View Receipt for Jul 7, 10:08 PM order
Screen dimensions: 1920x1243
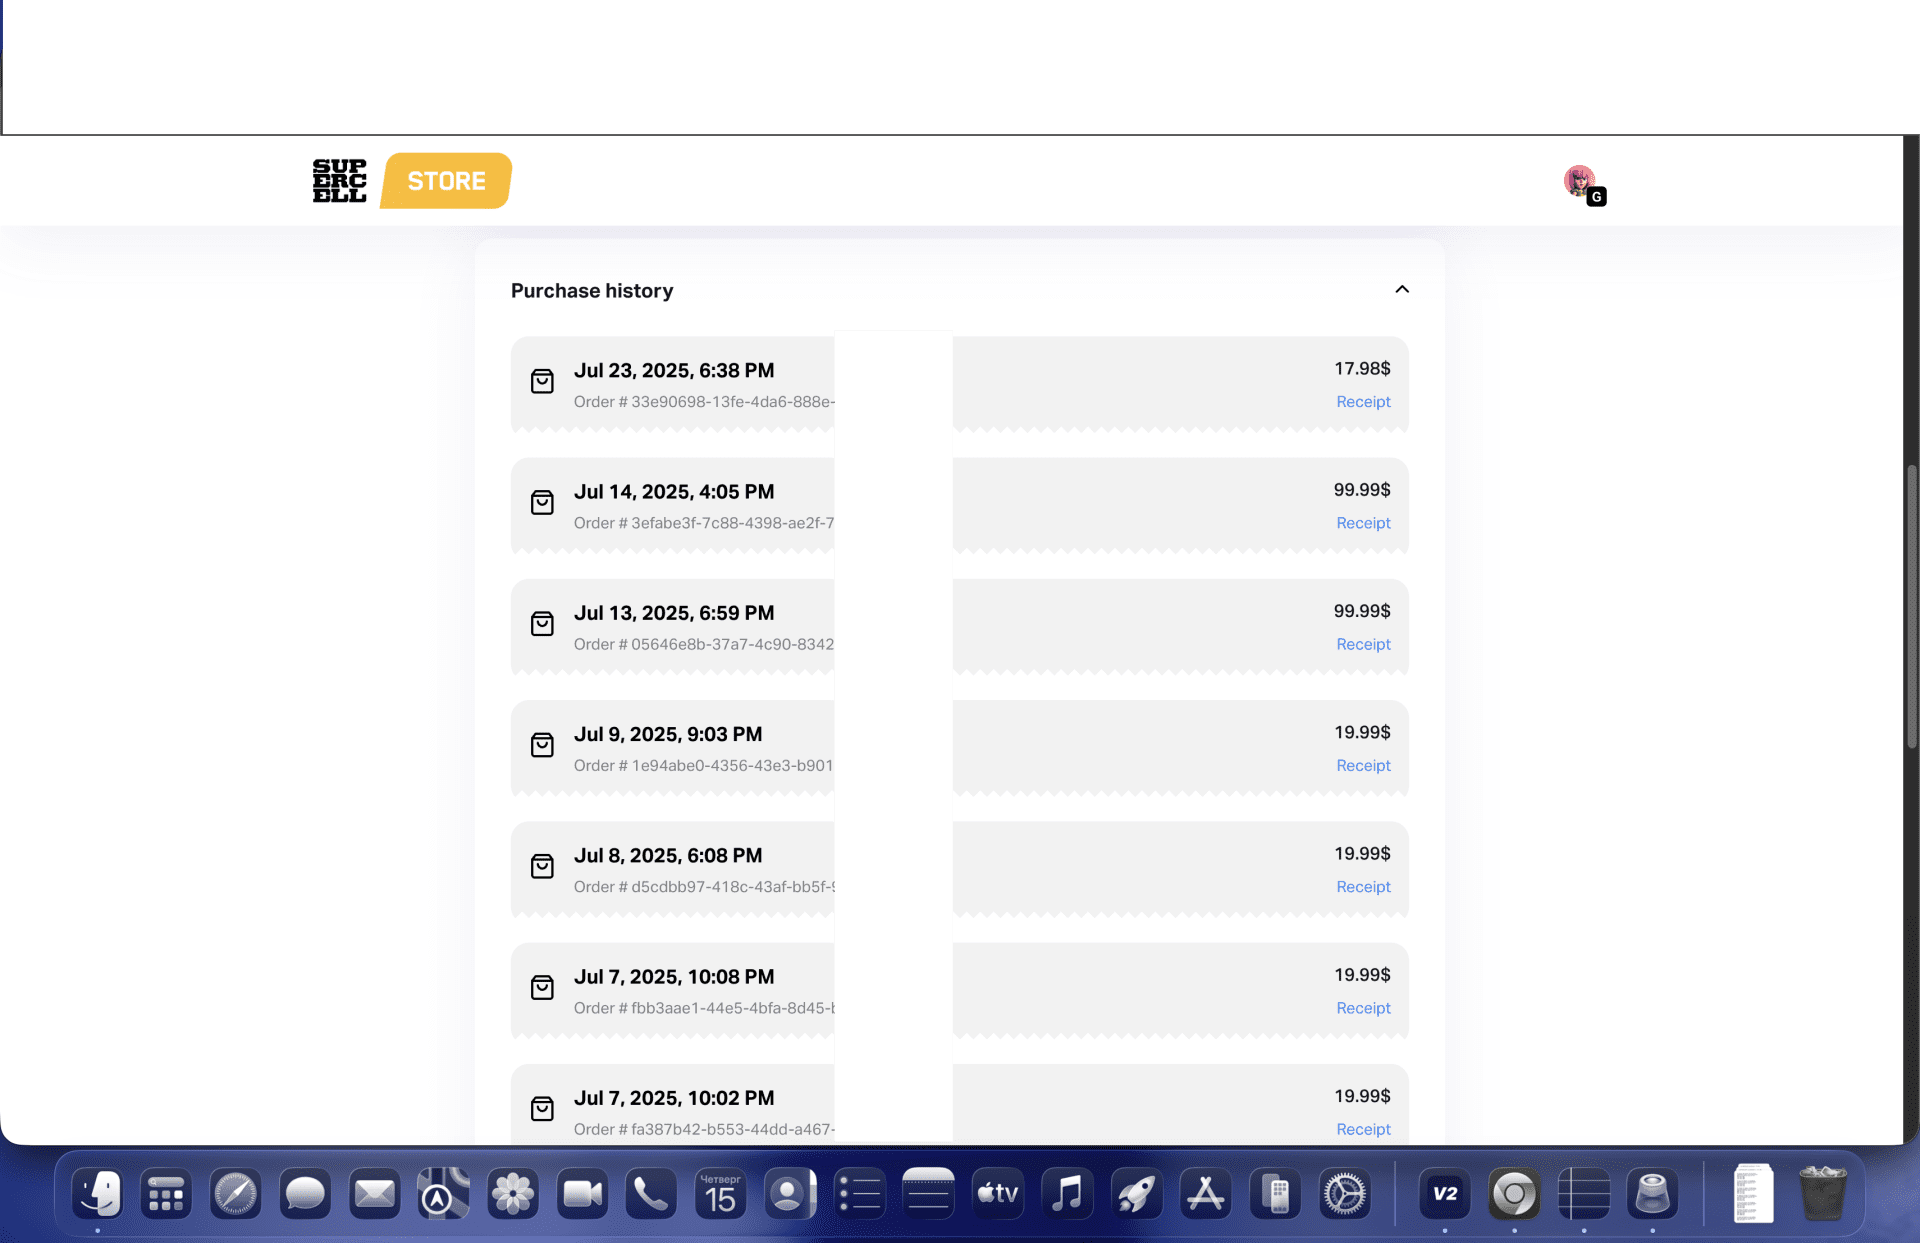pos(1363,1008)
